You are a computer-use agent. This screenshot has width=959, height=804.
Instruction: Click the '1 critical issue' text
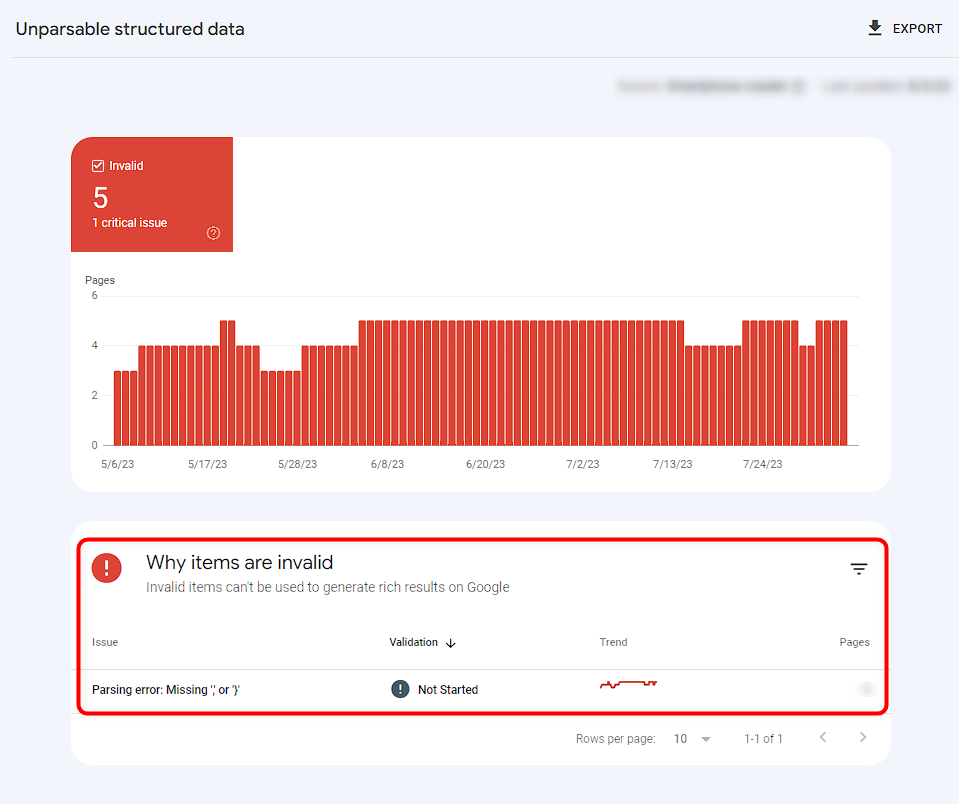pos(130,223)
